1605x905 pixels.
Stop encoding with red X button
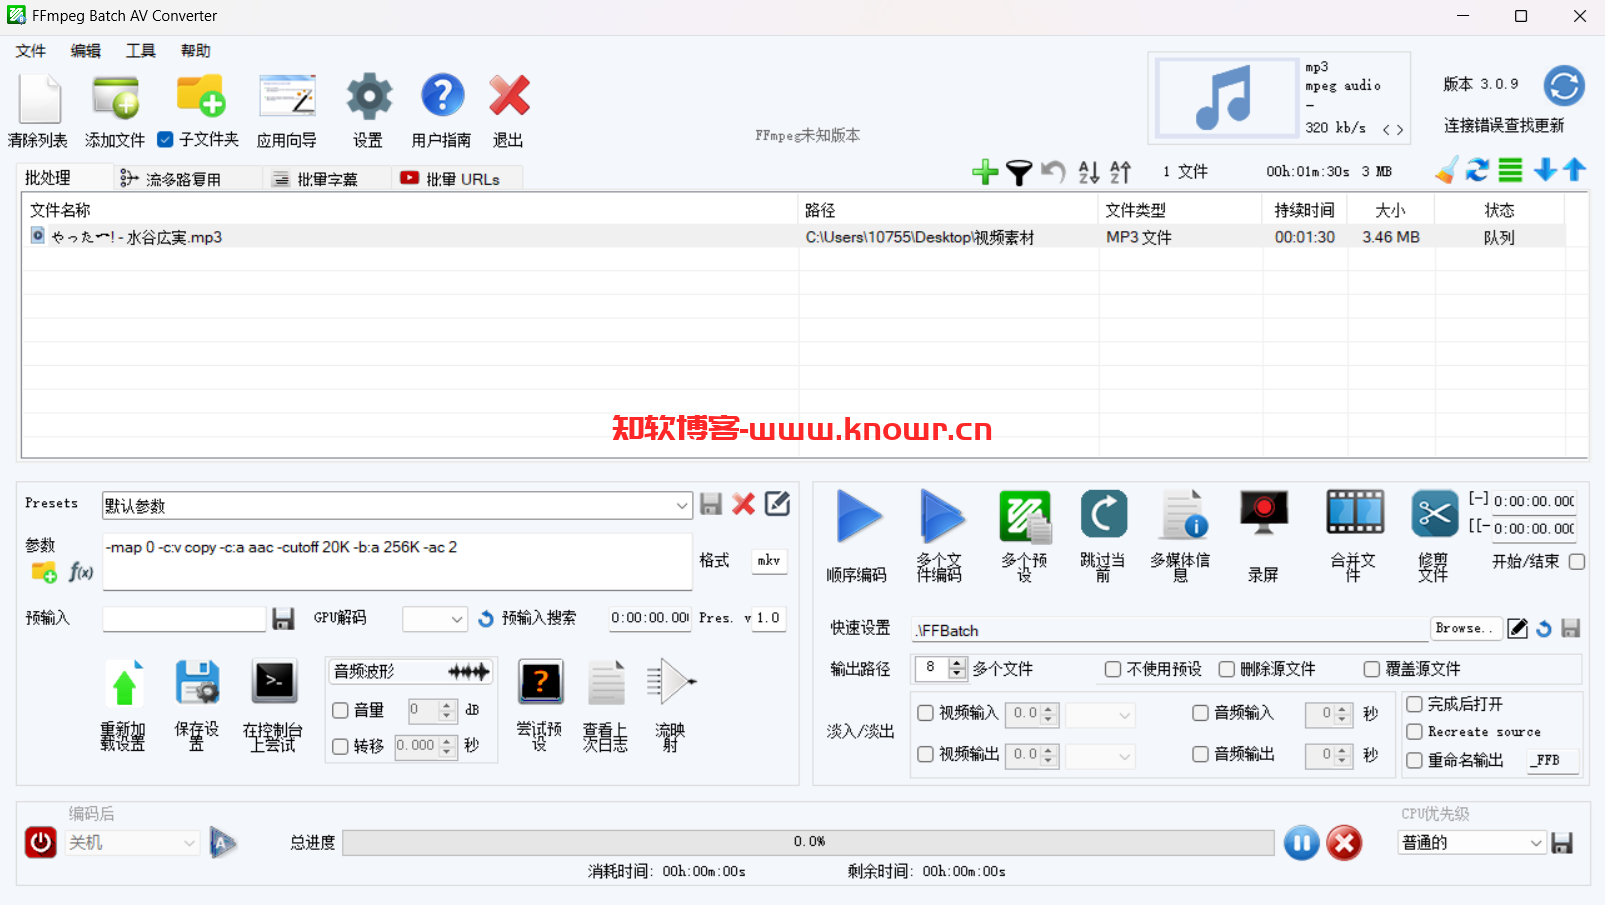click(1345, 843)
